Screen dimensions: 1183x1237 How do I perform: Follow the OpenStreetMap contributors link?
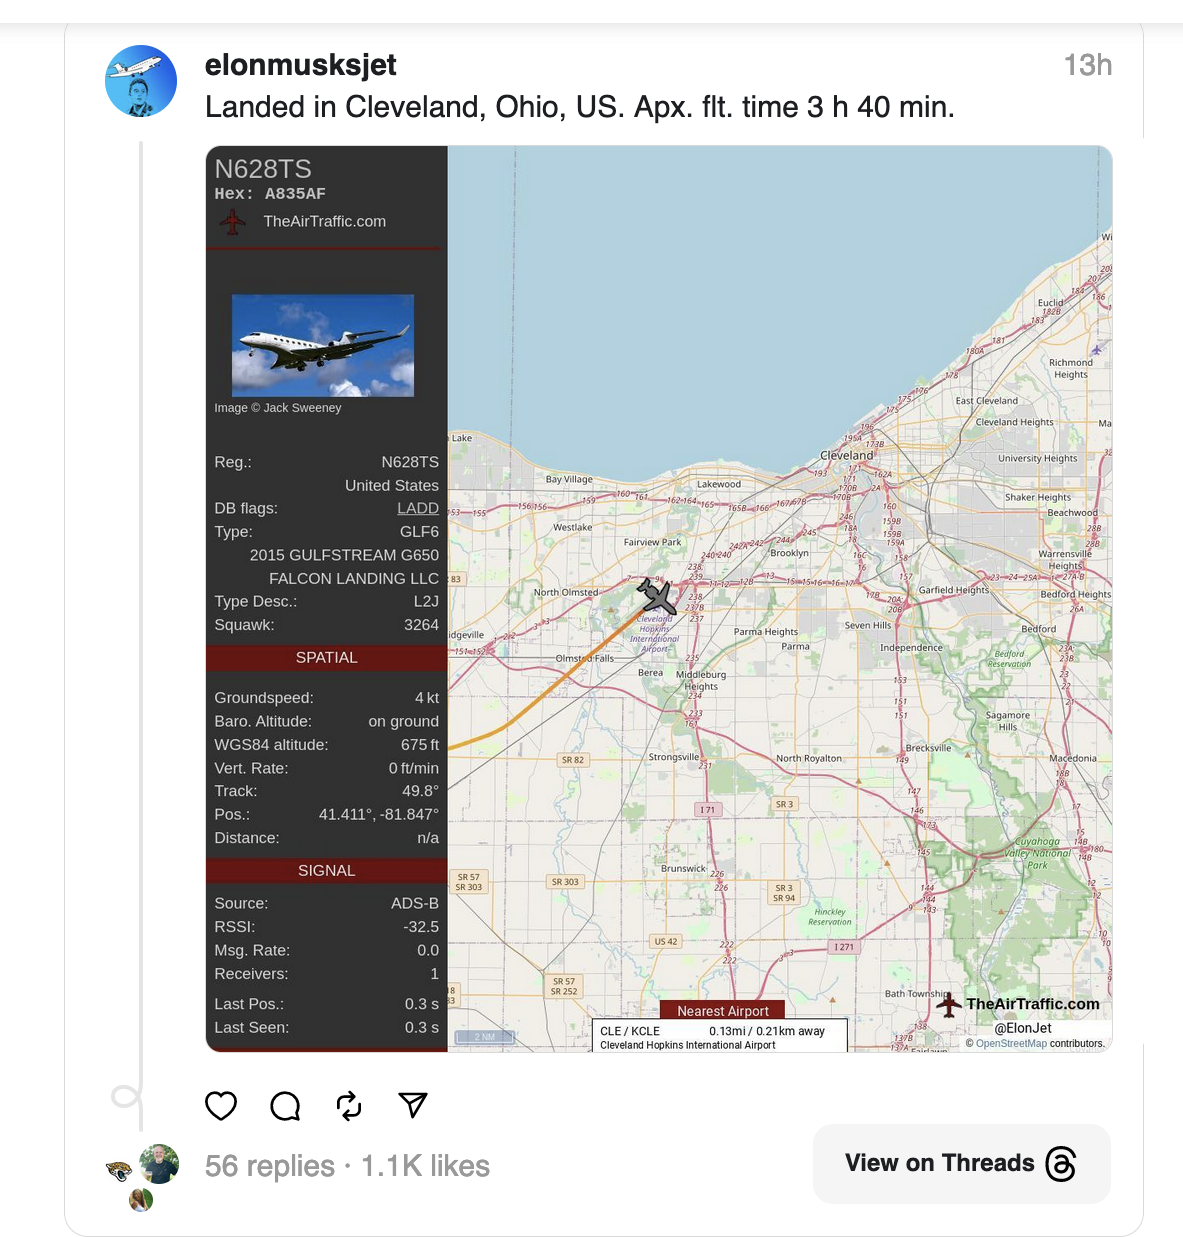[x=1011, y=1043]
